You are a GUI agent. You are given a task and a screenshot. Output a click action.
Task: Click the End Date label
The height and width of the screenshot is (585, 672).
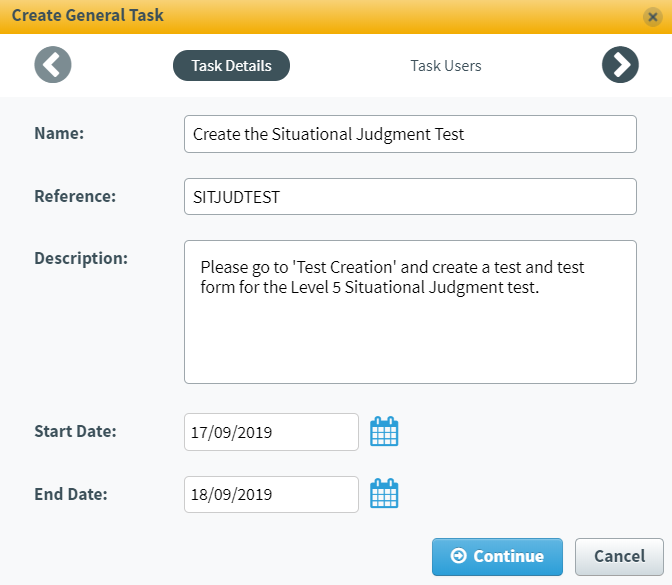click(x=71, y=494)
